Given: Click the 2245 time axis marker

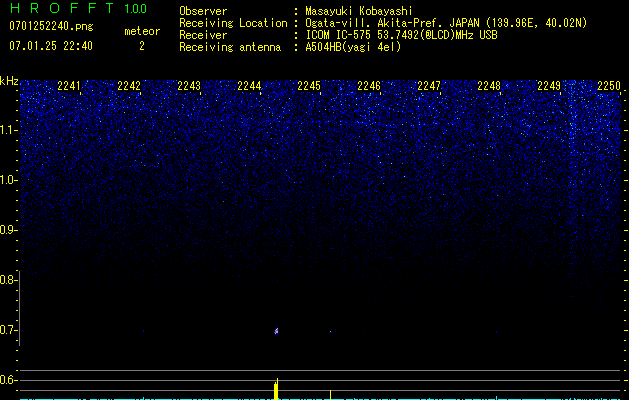Looking at the screenshot, I should [309, 86].
